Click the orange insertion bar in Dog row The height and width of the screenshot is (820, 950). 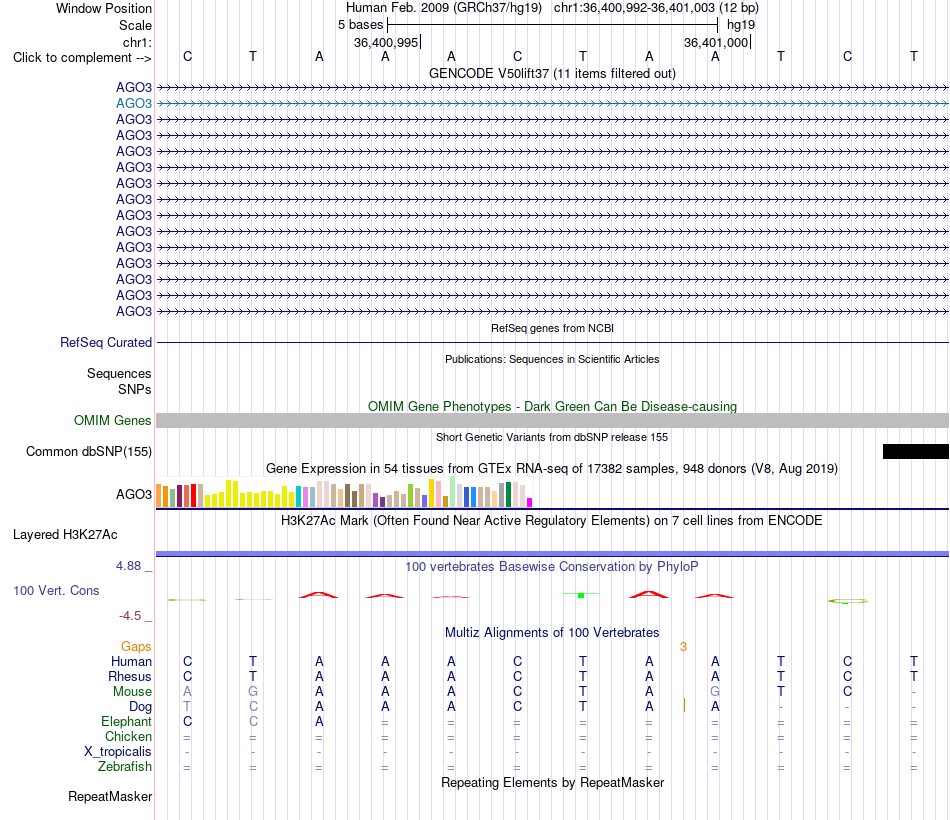[x=684, y=705]
